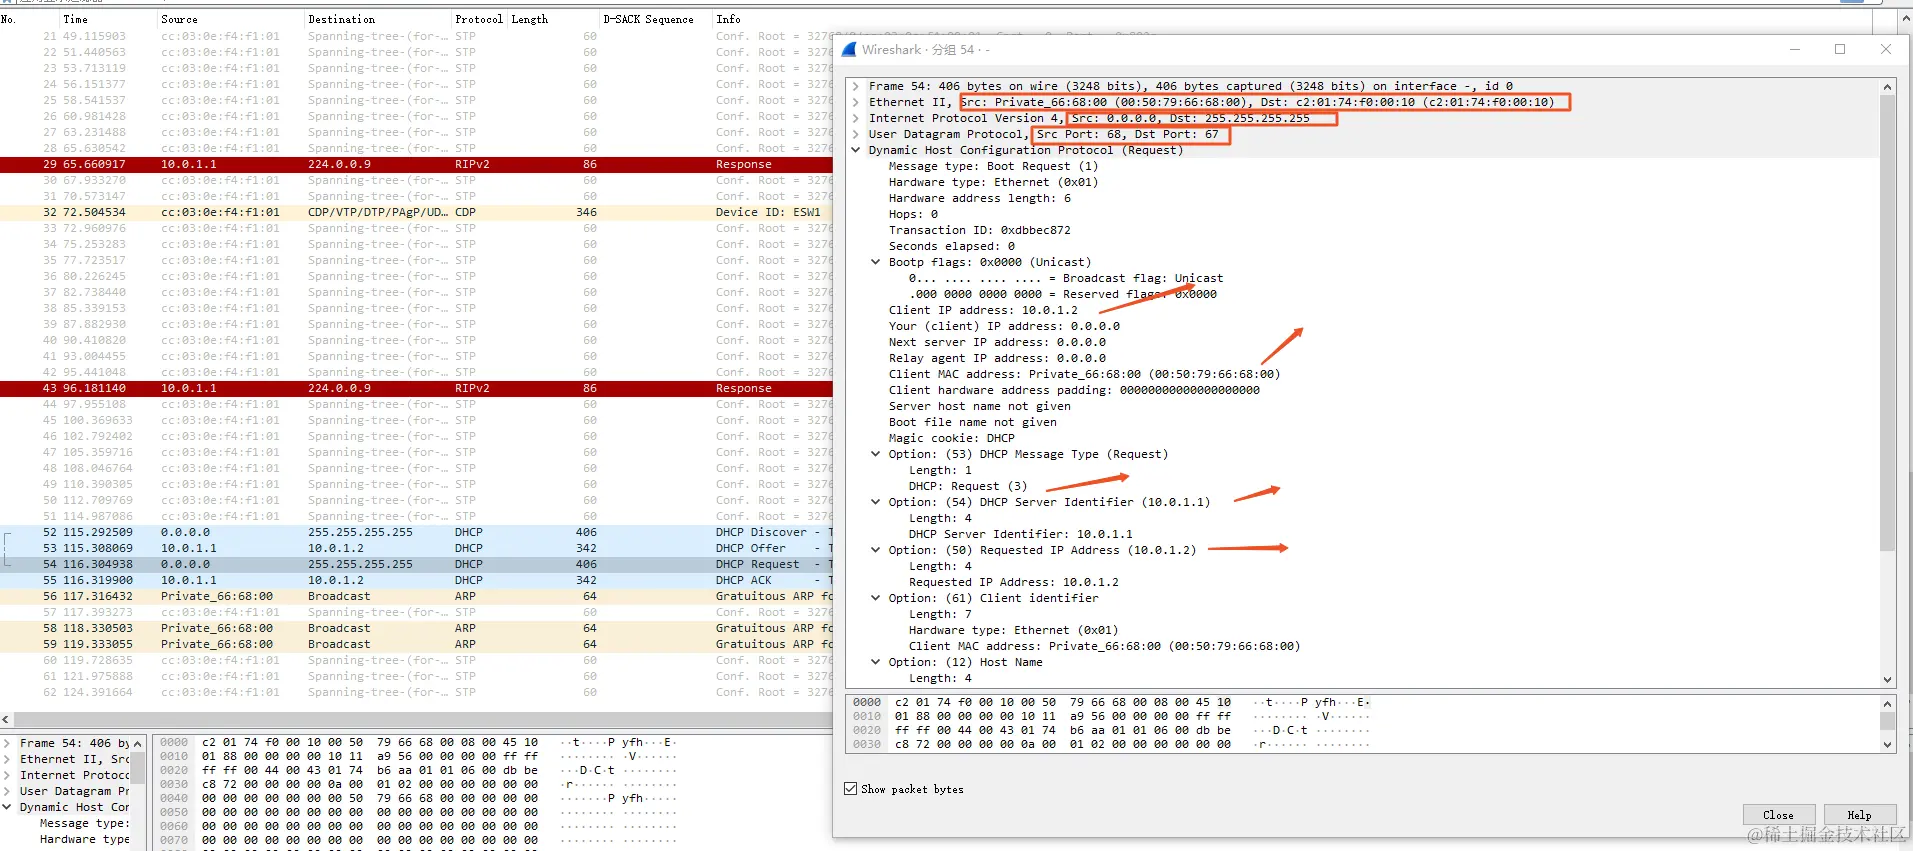This screenshot has width=1913, height=851.
Task: Collapse the Bootp flags node
Action: click(876, 262)
